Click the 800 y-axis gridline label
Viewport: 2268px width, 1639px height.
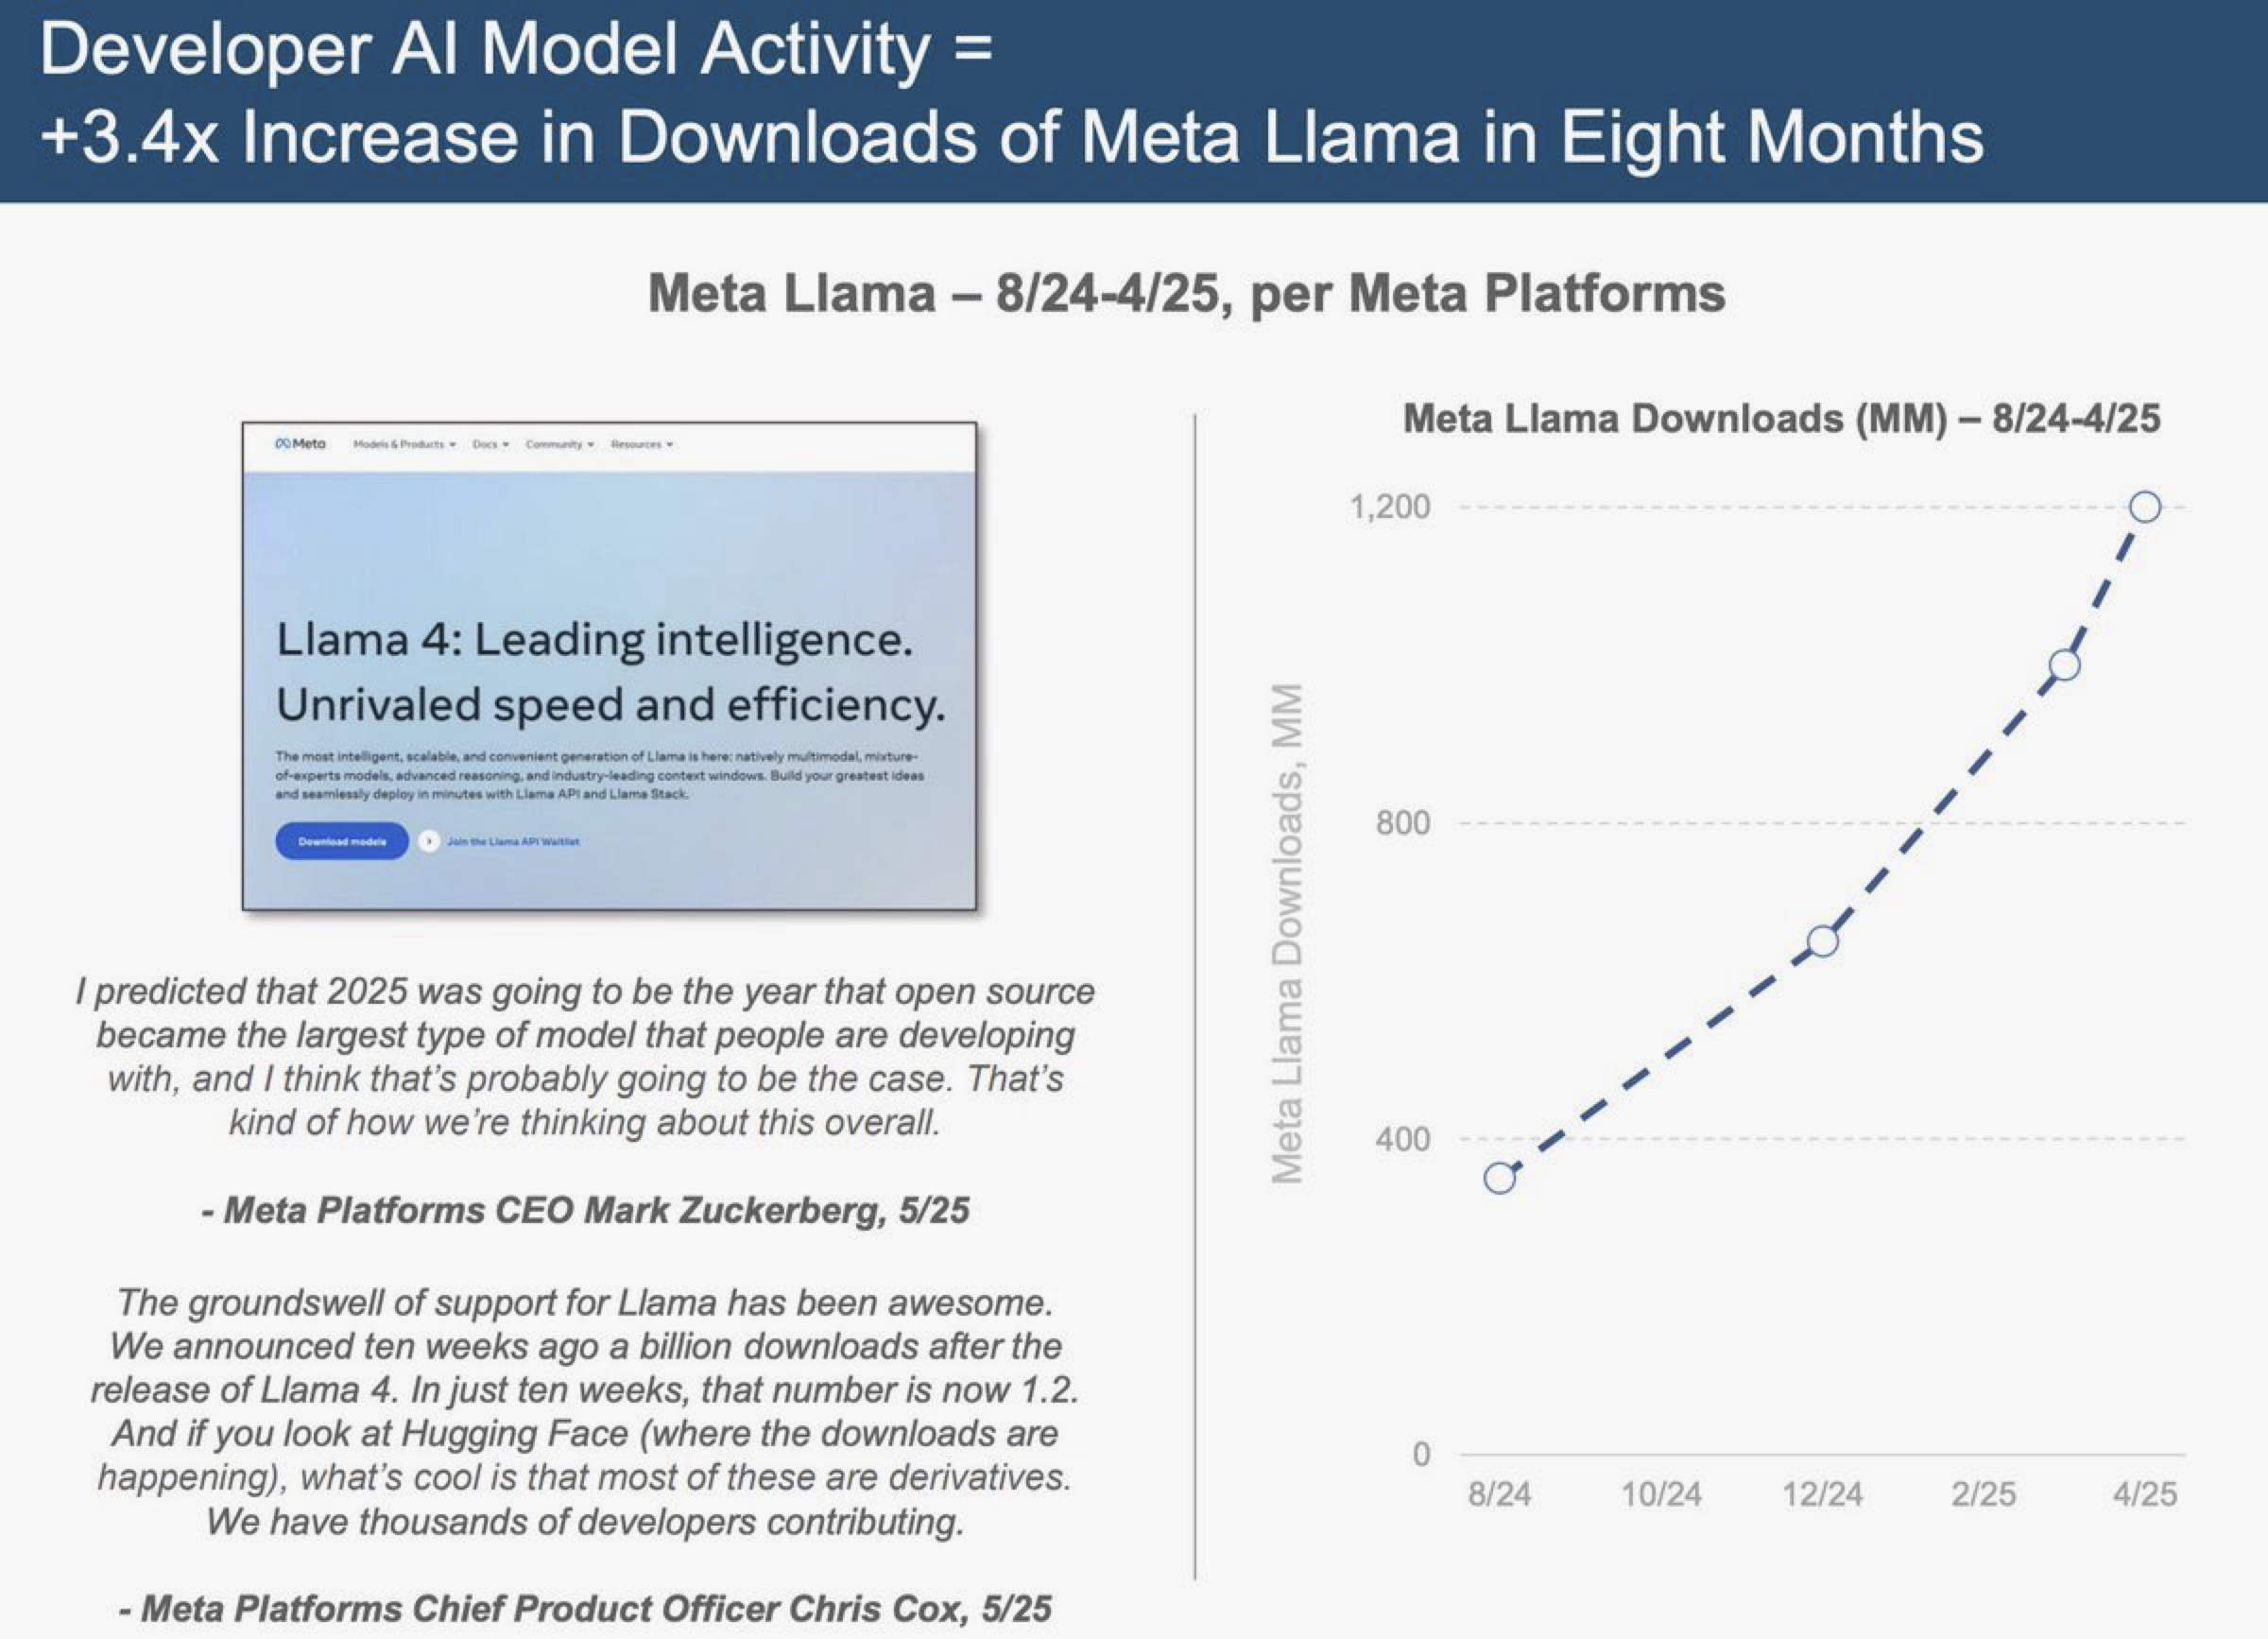point(1403,823)
